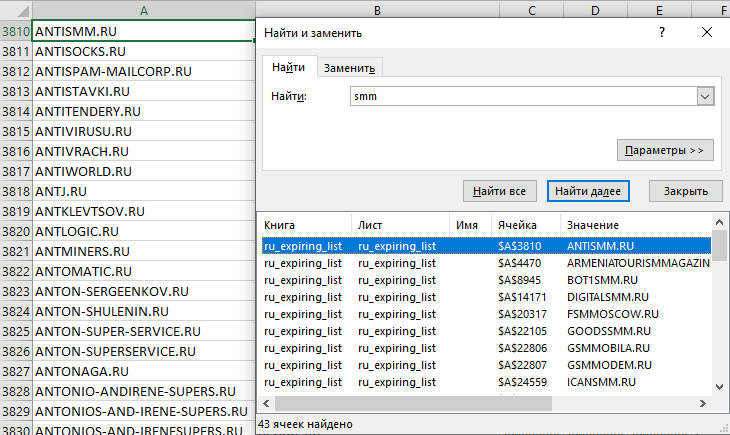This screenshot has height=435, width=730.
Task: Expand the search history dropdown arrow
Action: pos(705,96)
